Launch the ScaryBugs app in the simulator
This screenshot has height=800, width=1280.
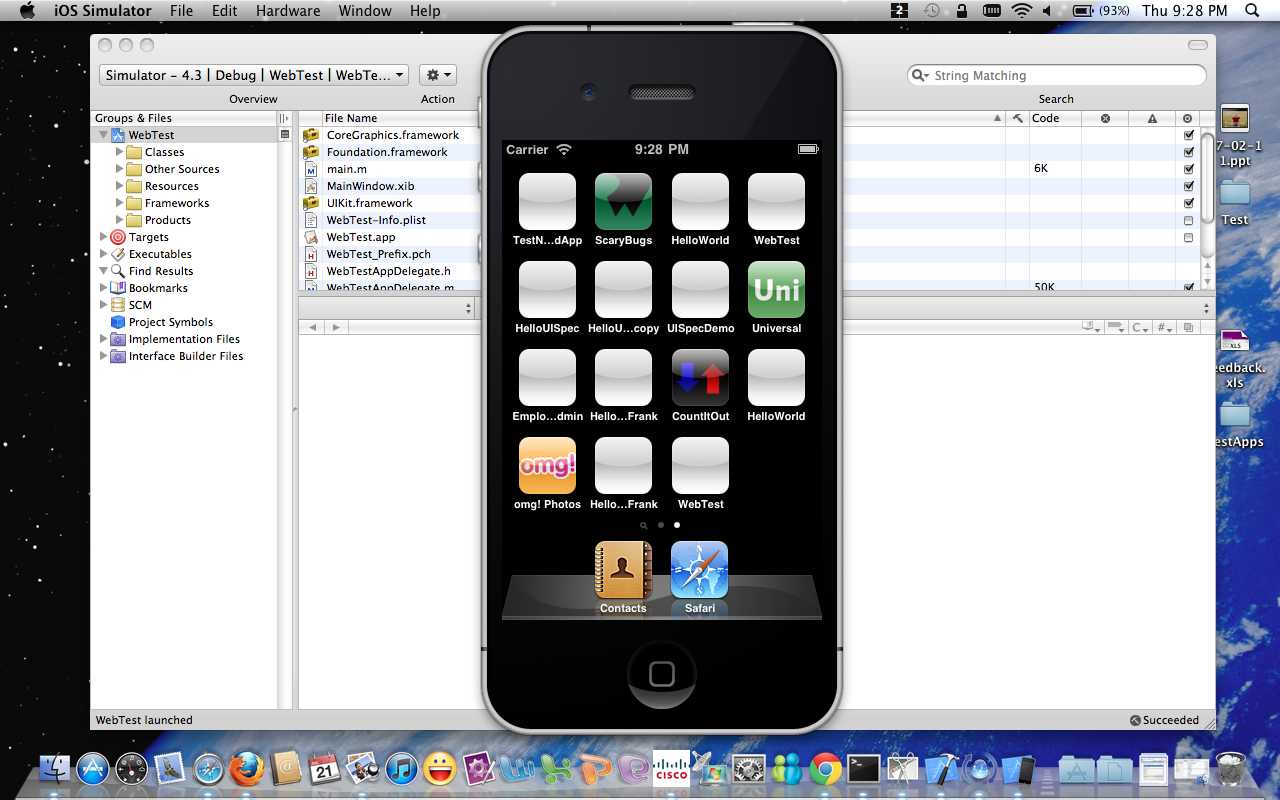click(x=623, y=200)
